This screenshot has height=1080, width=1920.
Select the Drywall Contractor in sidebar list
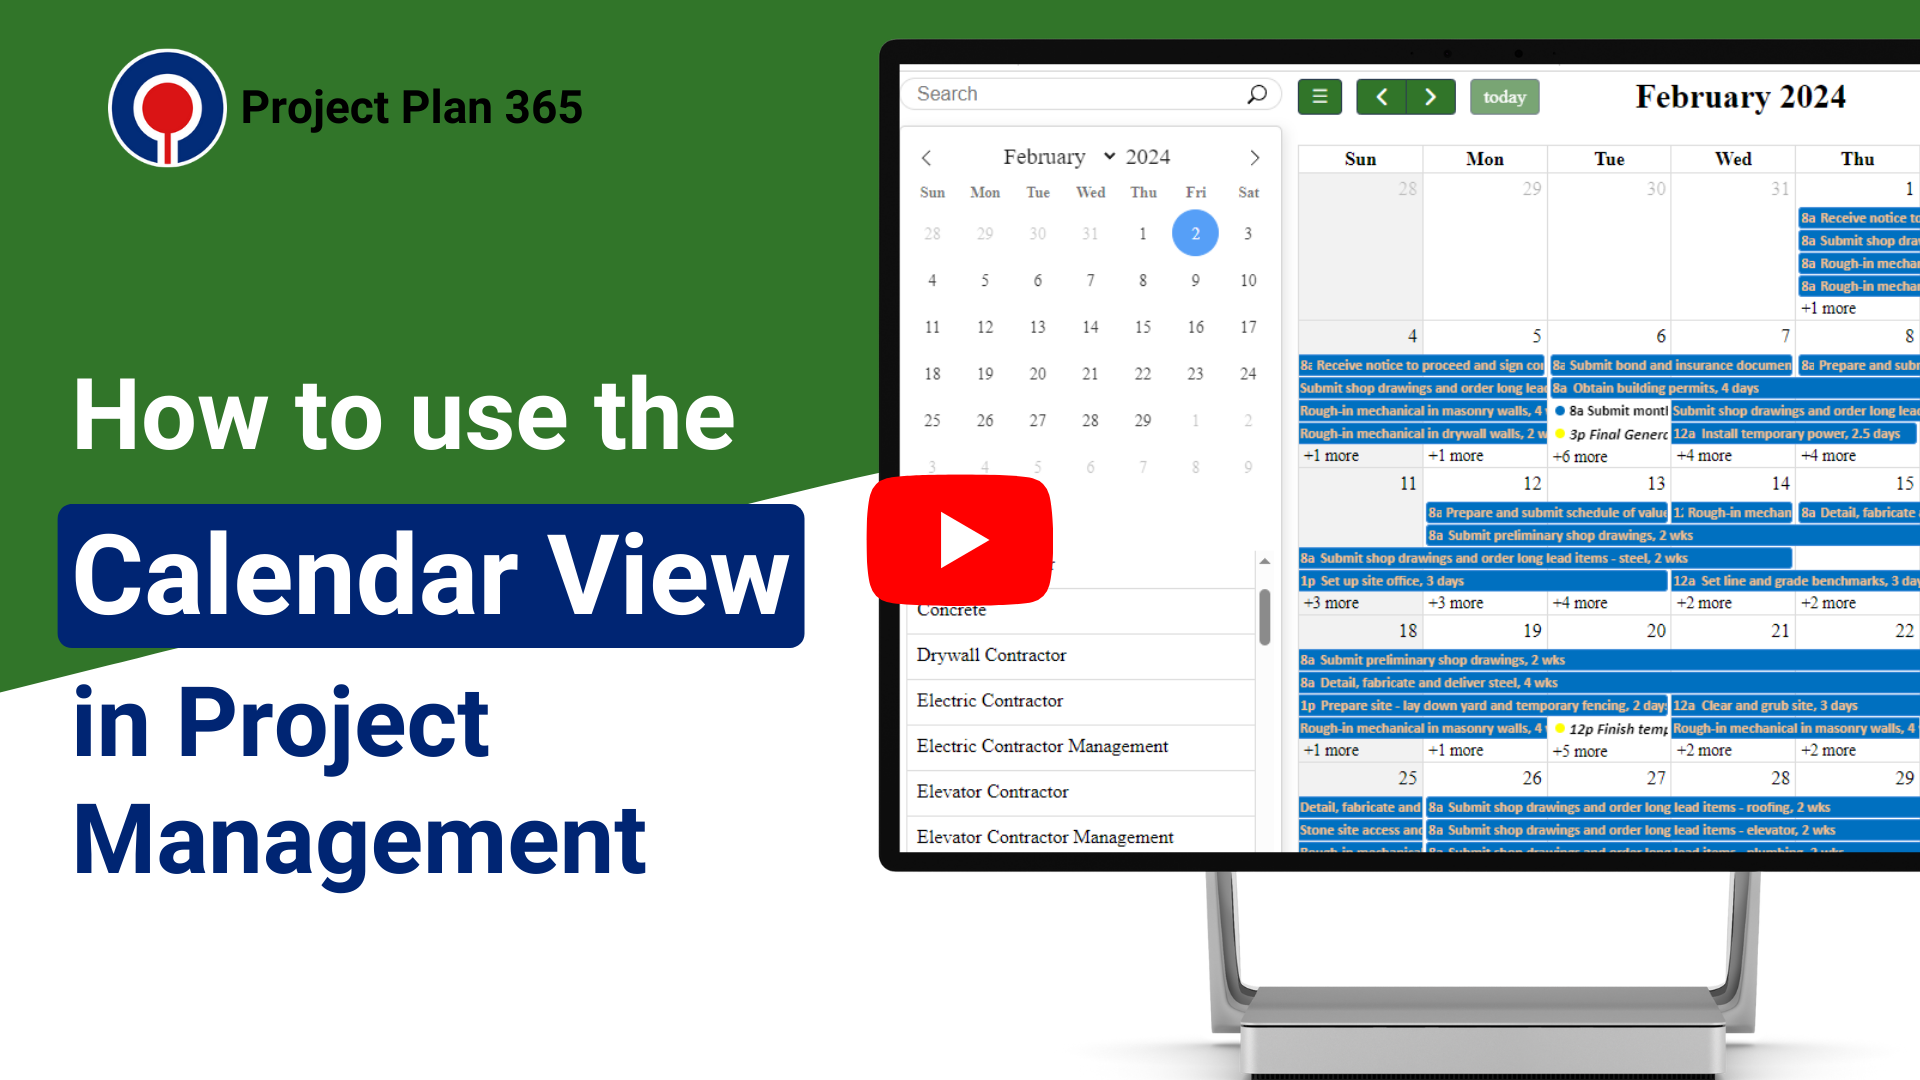[x=993, y=654]
